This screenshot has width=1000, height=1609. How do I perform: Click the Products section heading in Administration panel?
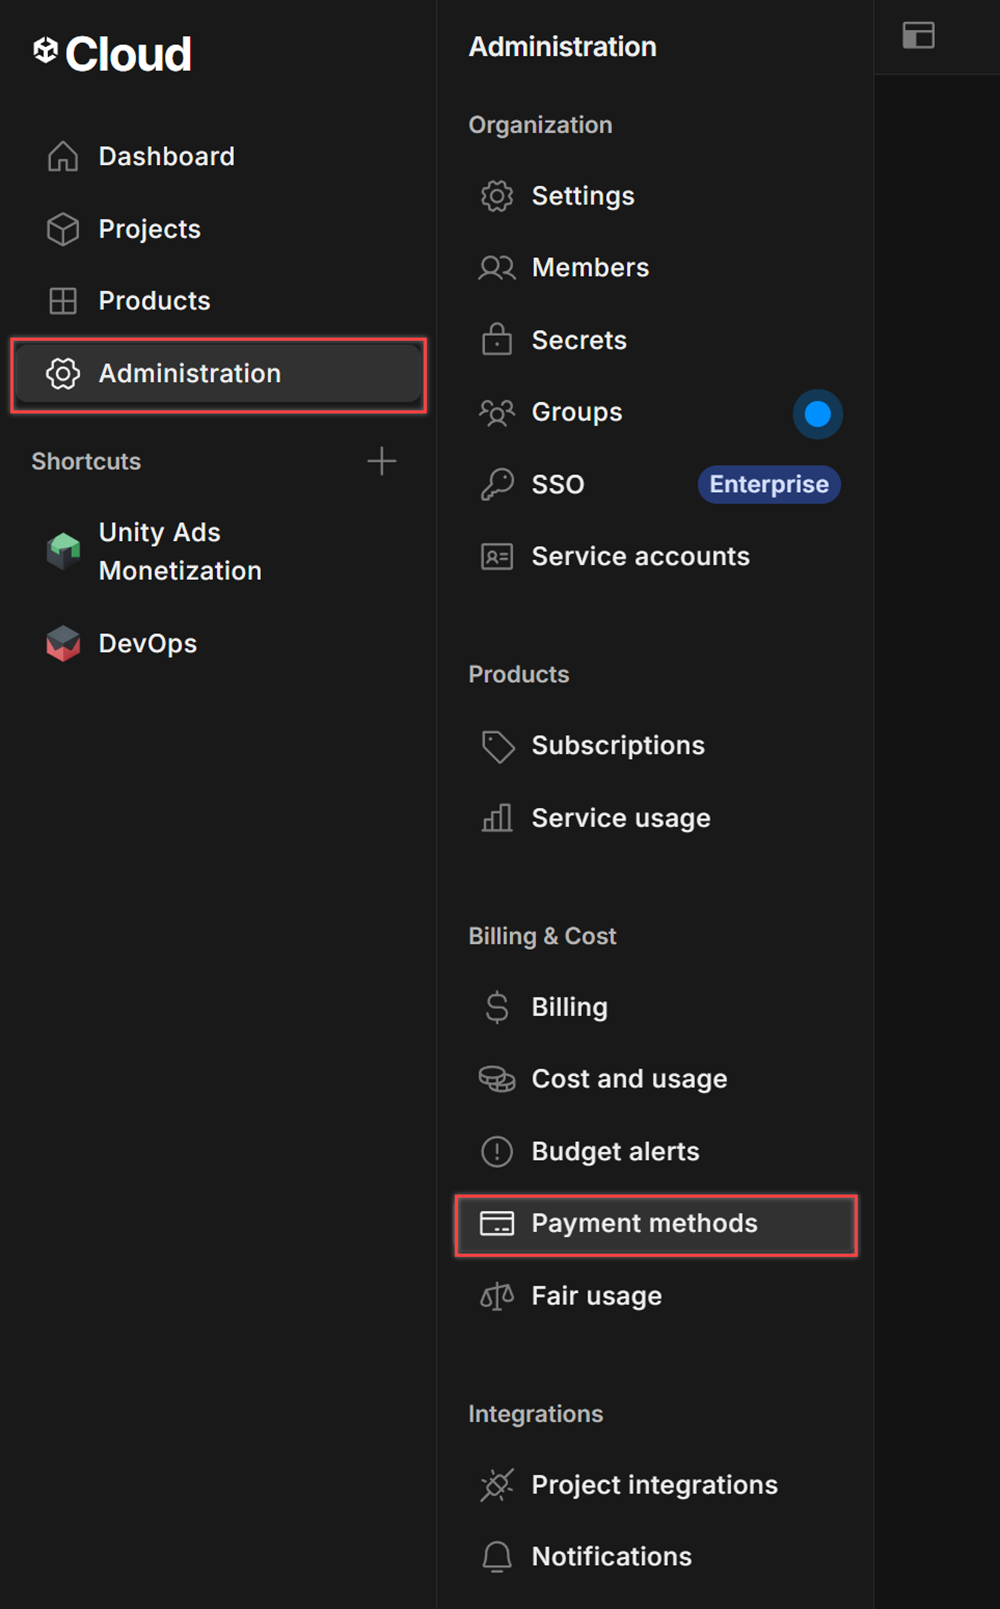[x=519, y=674]
